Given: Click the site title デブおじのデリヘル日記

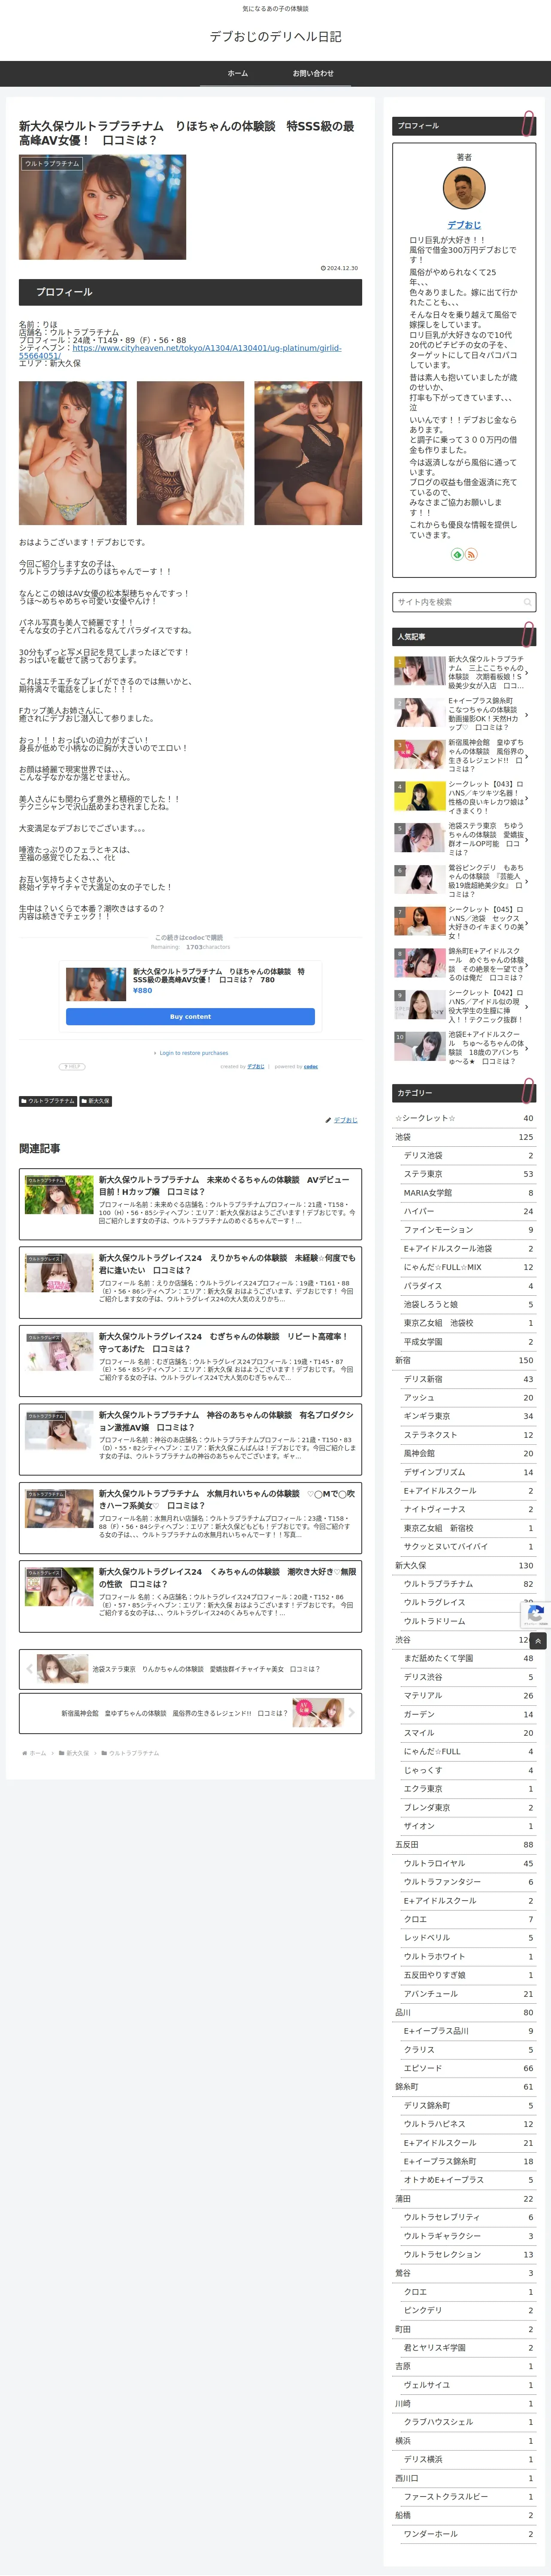Looking at the screenshot, I should point(275,36).
